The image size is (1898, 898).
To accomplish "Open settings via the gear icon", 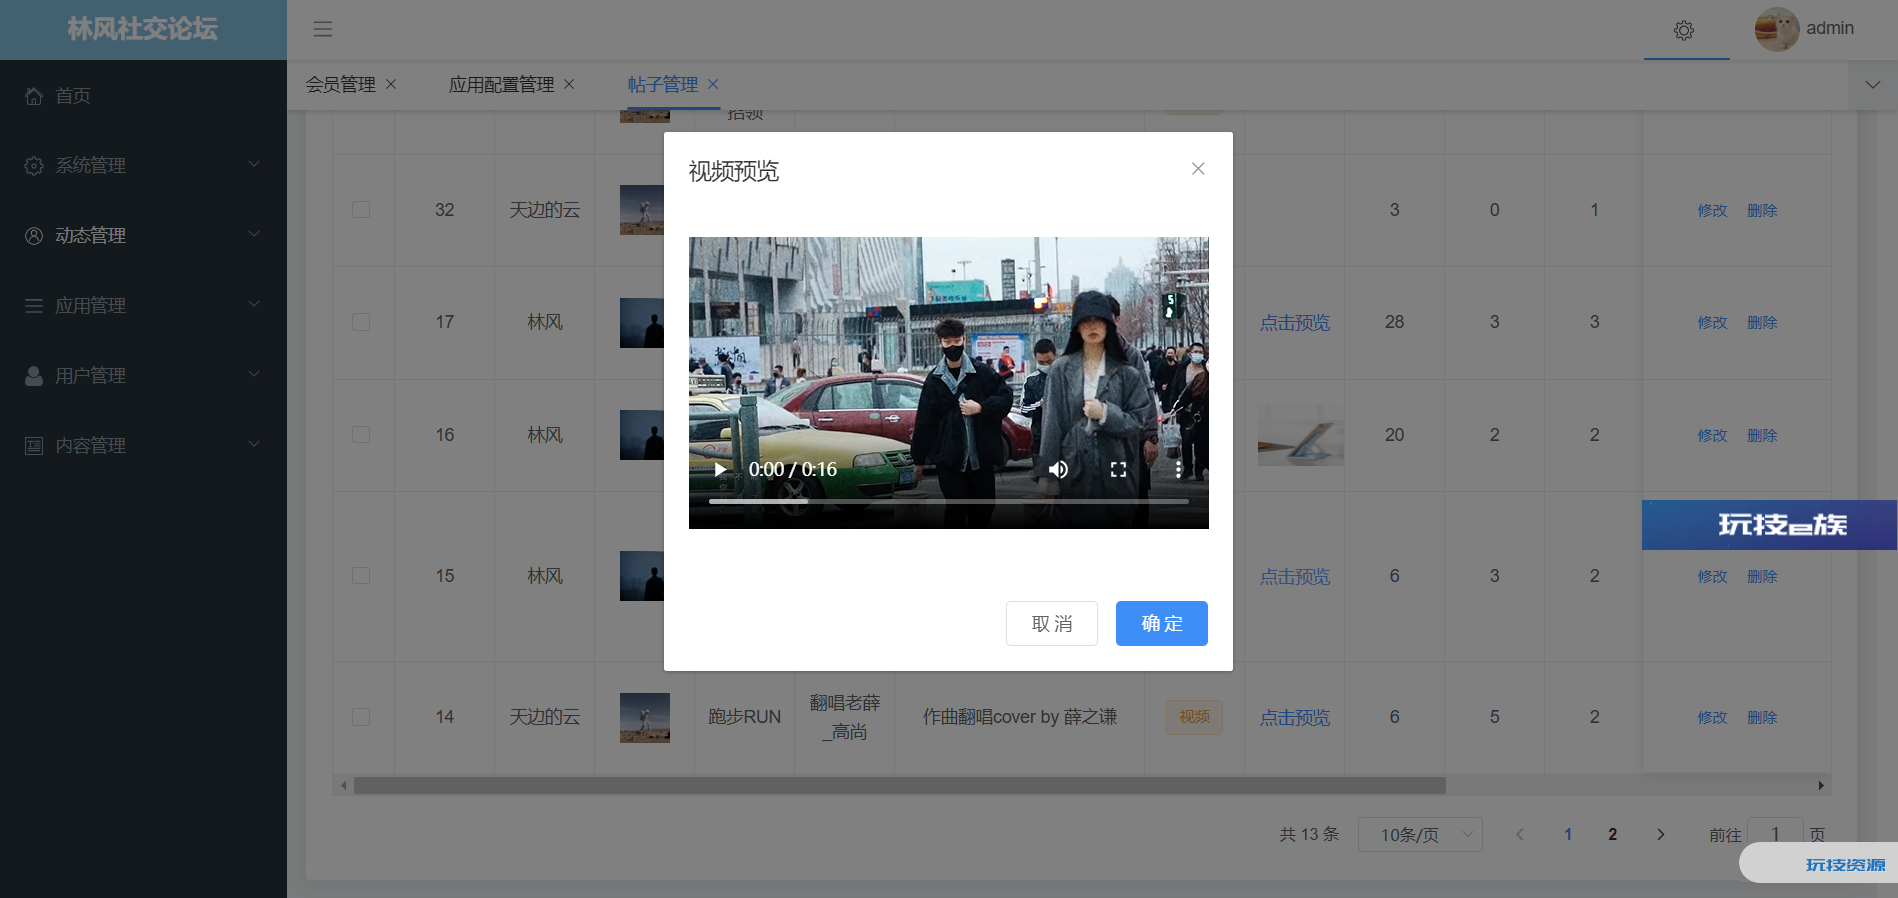I will pos(1684,30).
